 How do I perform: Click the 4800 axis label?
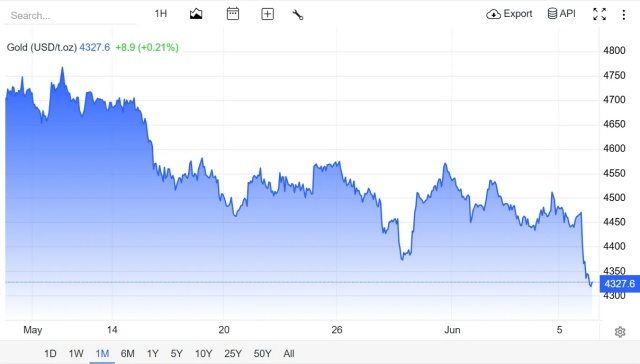click(614, 51)
